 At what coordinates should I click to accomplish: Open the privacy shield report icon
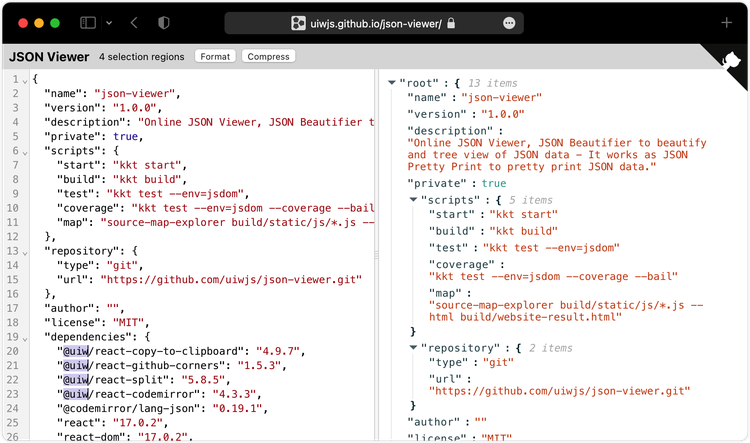click(164, 22)
